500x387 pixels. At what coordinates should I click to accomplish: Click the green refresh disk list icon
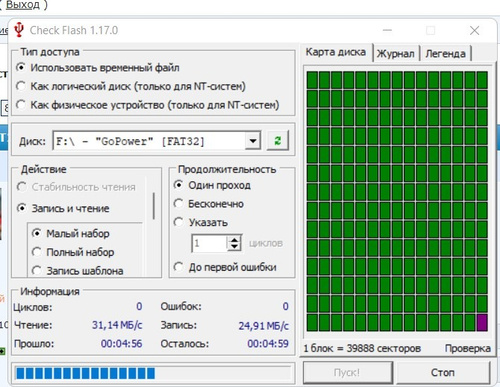click(278, 141)
